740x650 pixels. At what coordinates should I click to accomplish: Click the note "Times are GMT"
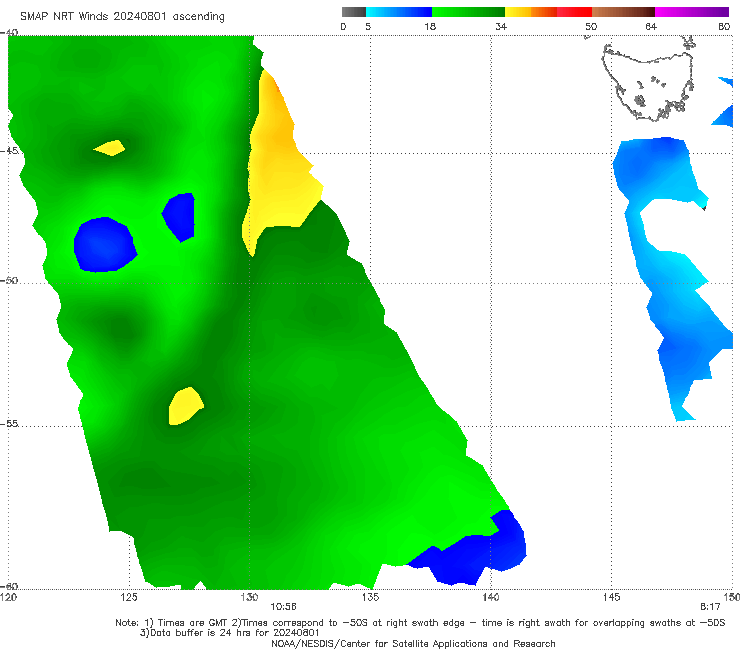click(x=193, y=623)
